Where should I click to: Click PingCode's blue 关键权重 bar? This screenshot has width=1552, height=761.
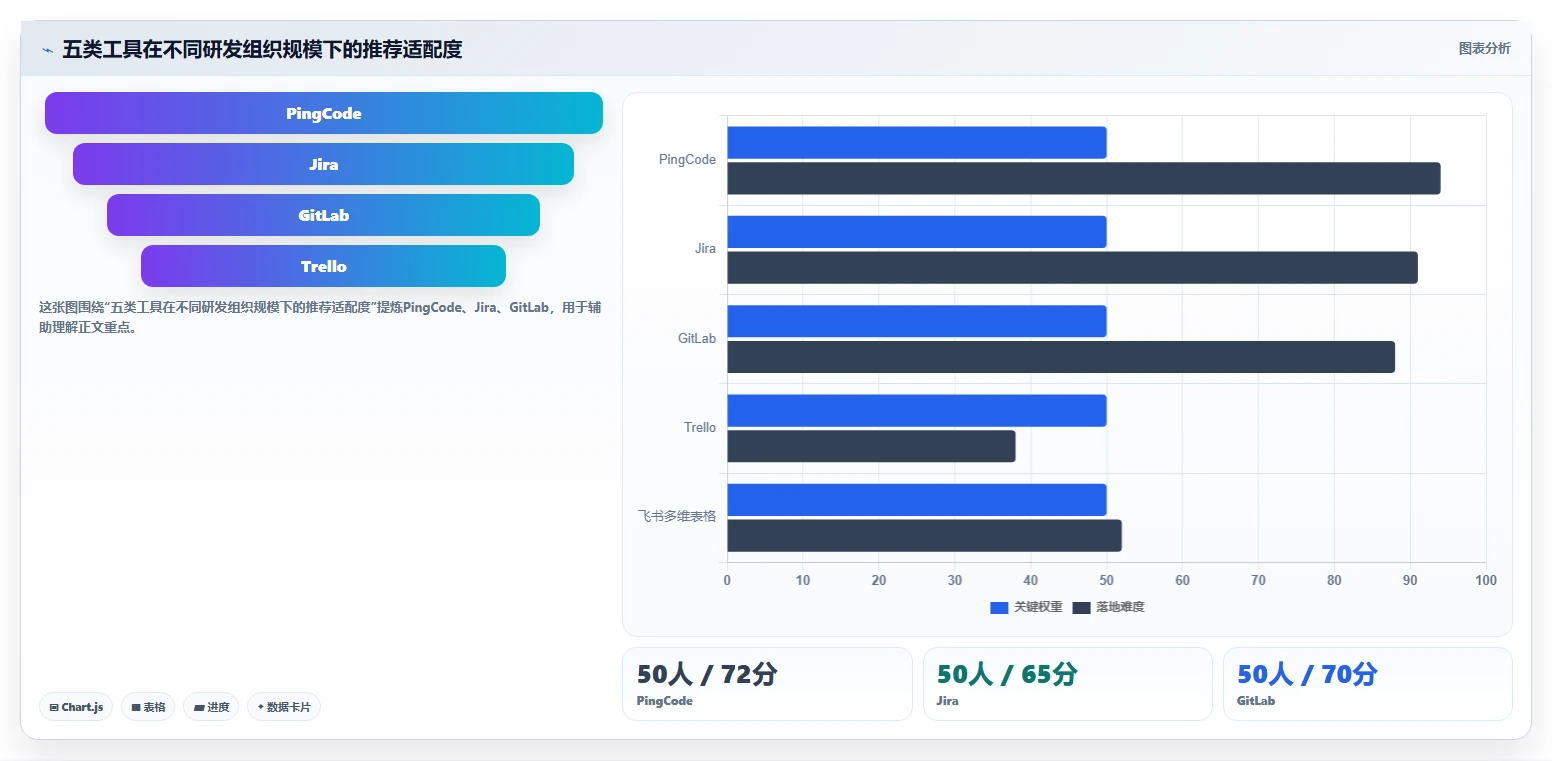[916, 142]
